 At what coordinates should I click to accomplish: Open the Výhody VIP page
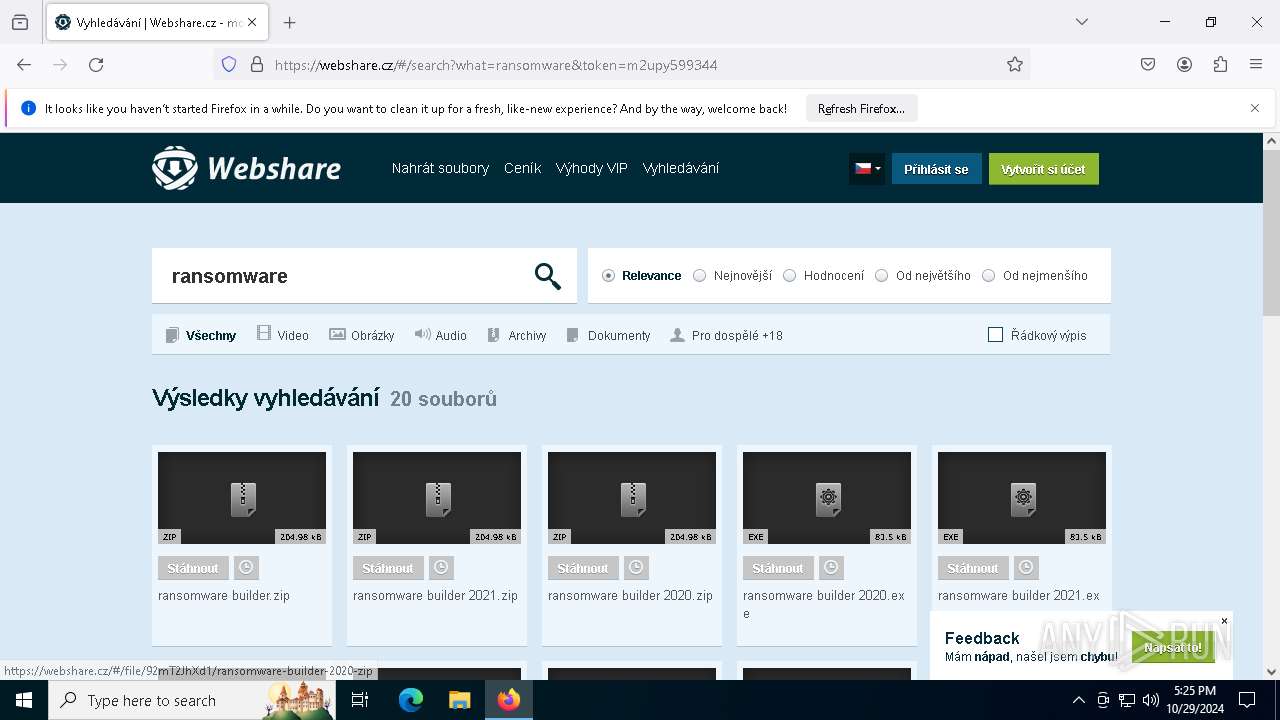[x=592, y=168]
